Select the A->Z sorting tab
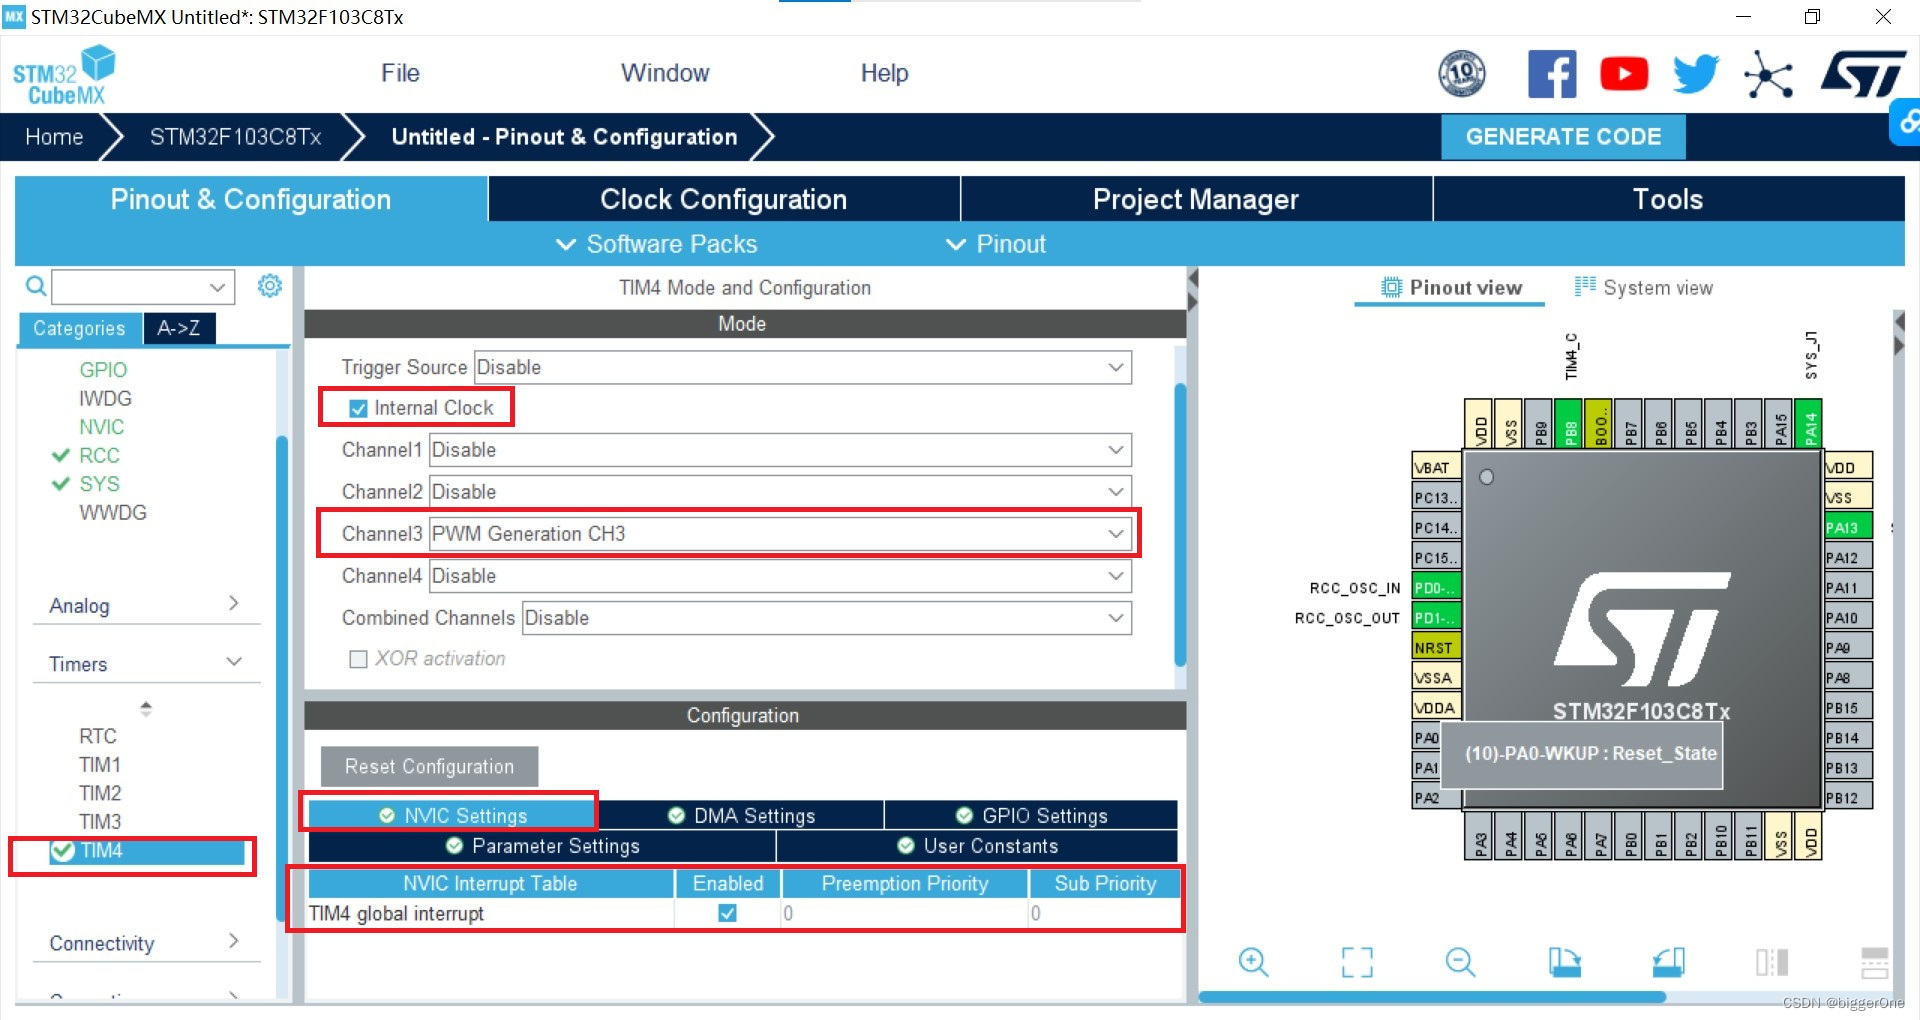1920x1020 pixels. [179, 328]
